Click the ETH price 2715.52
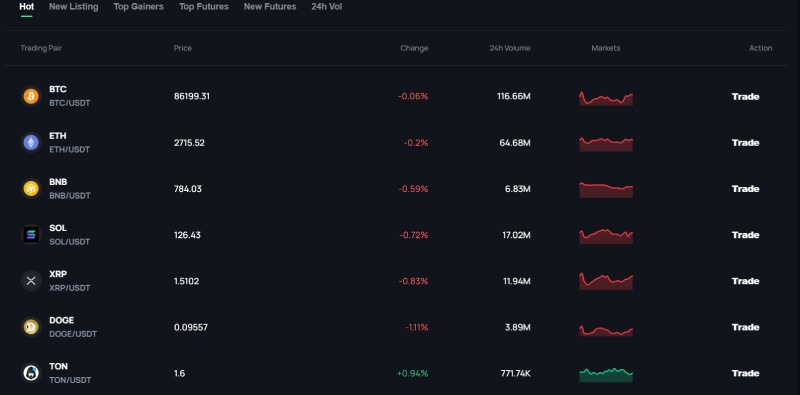The height and width of the screenshot is (395, 800). (189, 143)
